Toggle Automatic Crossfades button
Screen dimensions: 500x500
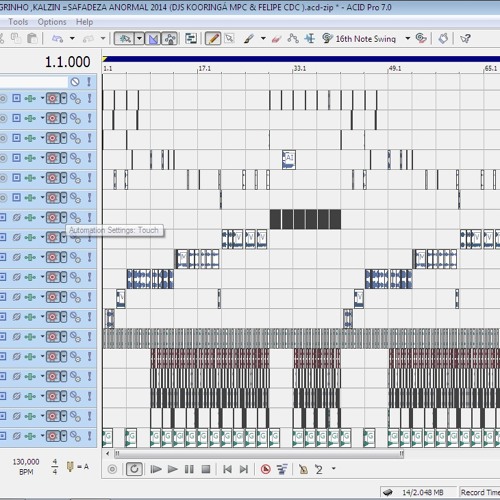point(153,39)
